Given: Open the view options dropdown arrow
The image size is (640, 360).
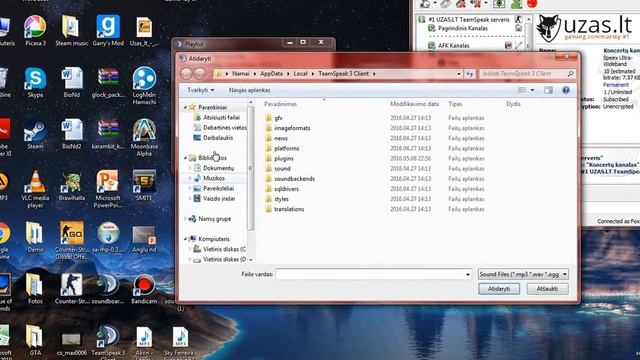Looking at the screenshot, I should click(532, 90).
